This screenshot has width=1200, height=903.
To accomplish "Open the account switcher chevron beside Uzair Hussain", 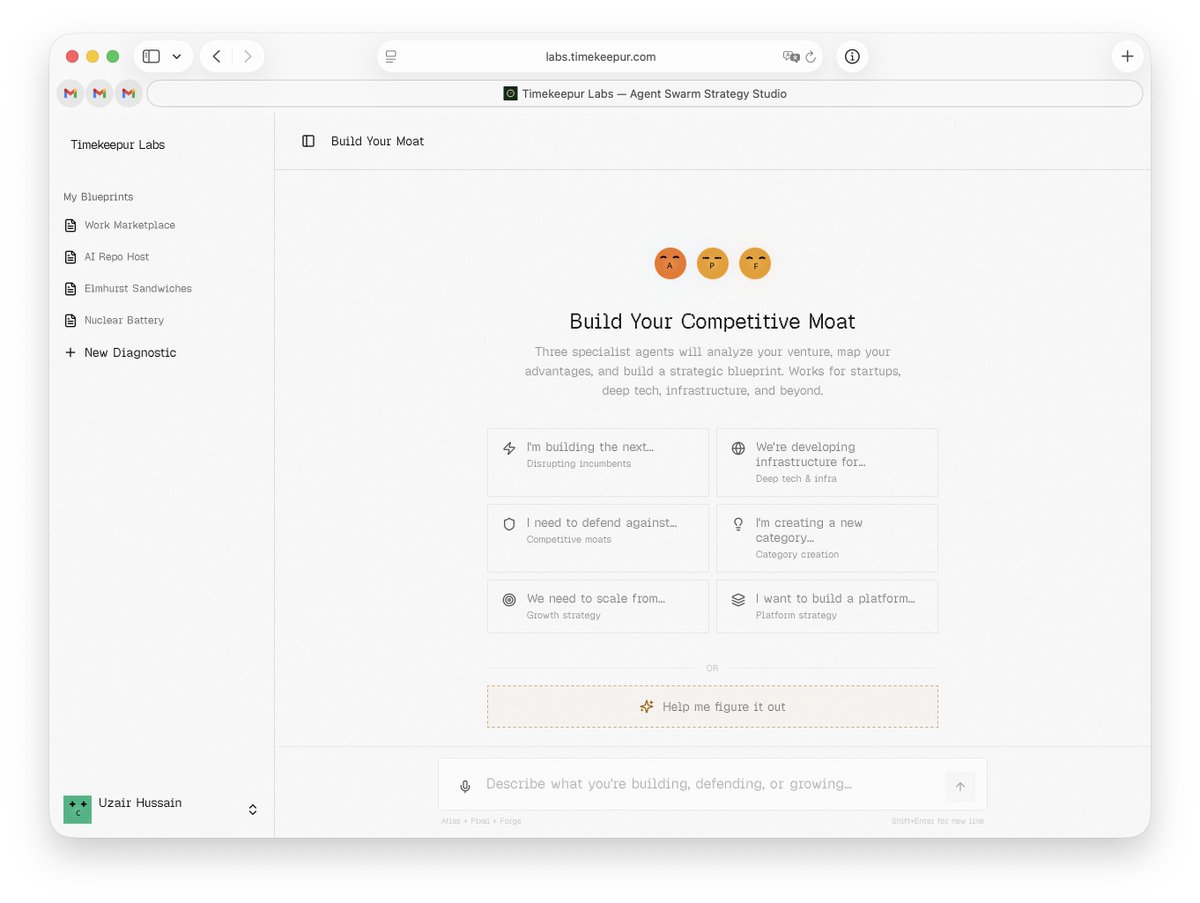I will 252,809.
